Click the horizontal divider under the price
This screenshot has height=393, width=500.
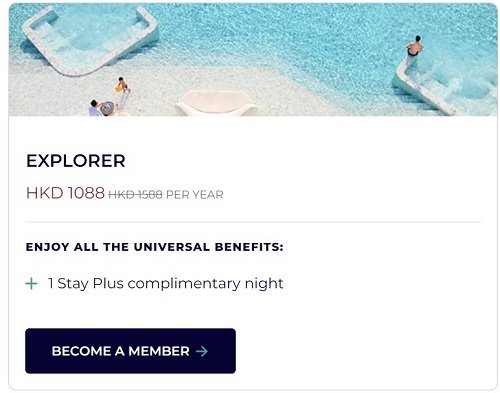[x=253, y=221]
